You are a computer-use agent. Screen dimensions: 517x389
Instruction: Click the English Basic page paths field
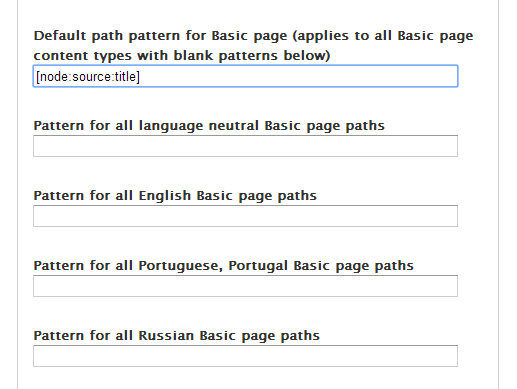(x=245, y=216)
